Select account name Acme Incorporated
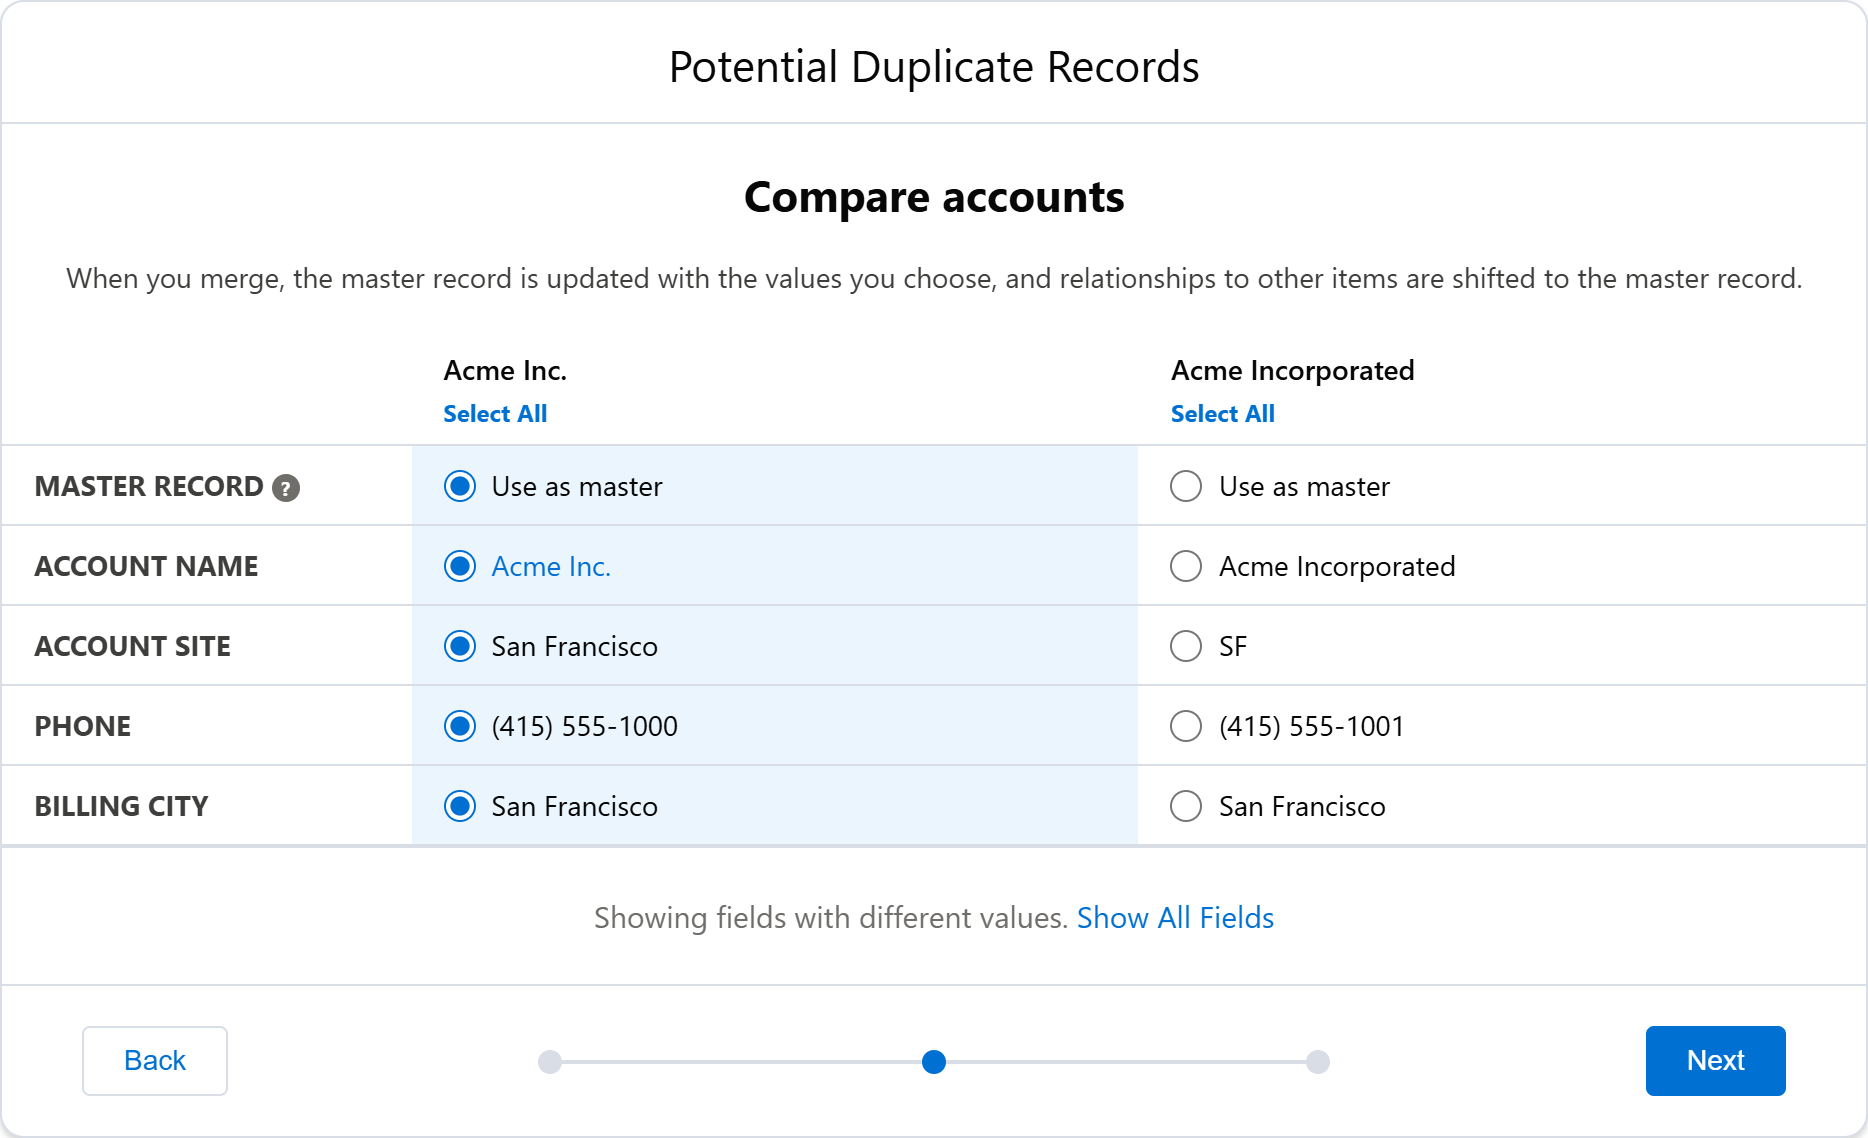The image size is (1868, 1138). click(1185, 566)
